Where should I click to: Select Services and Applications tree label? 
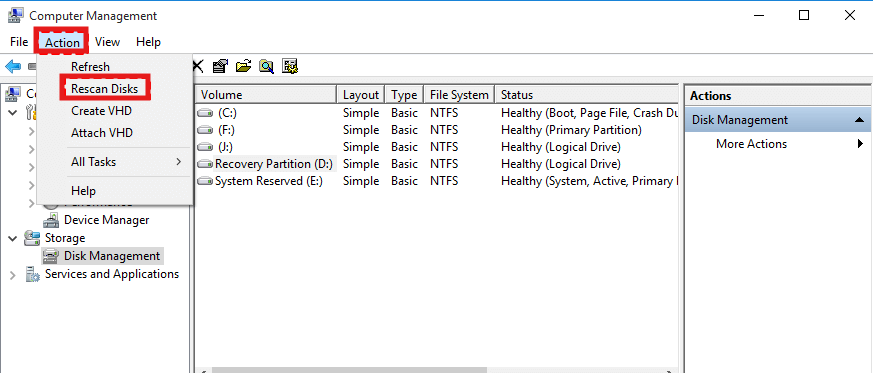[112, 274]
